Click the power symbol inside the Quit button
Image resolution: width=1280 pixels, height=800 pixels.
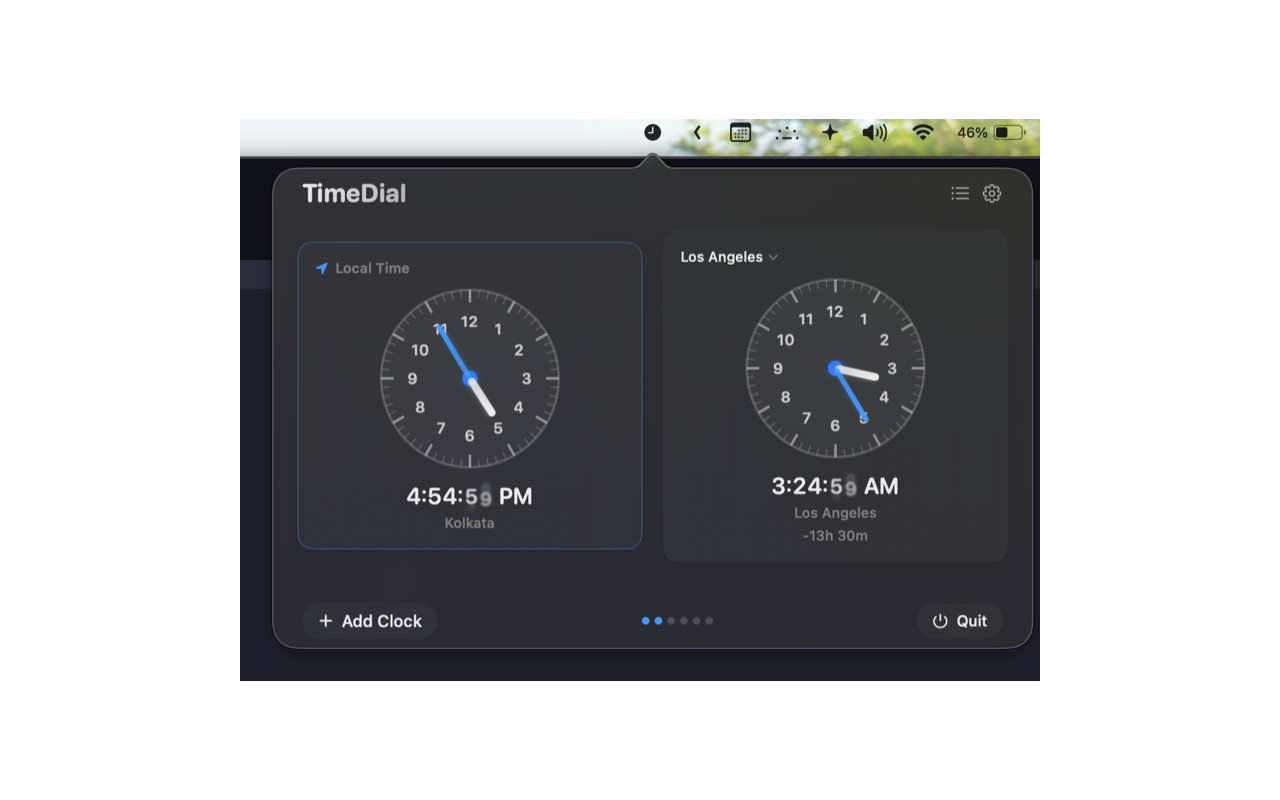pyautogui.click(x=939, y=620)
